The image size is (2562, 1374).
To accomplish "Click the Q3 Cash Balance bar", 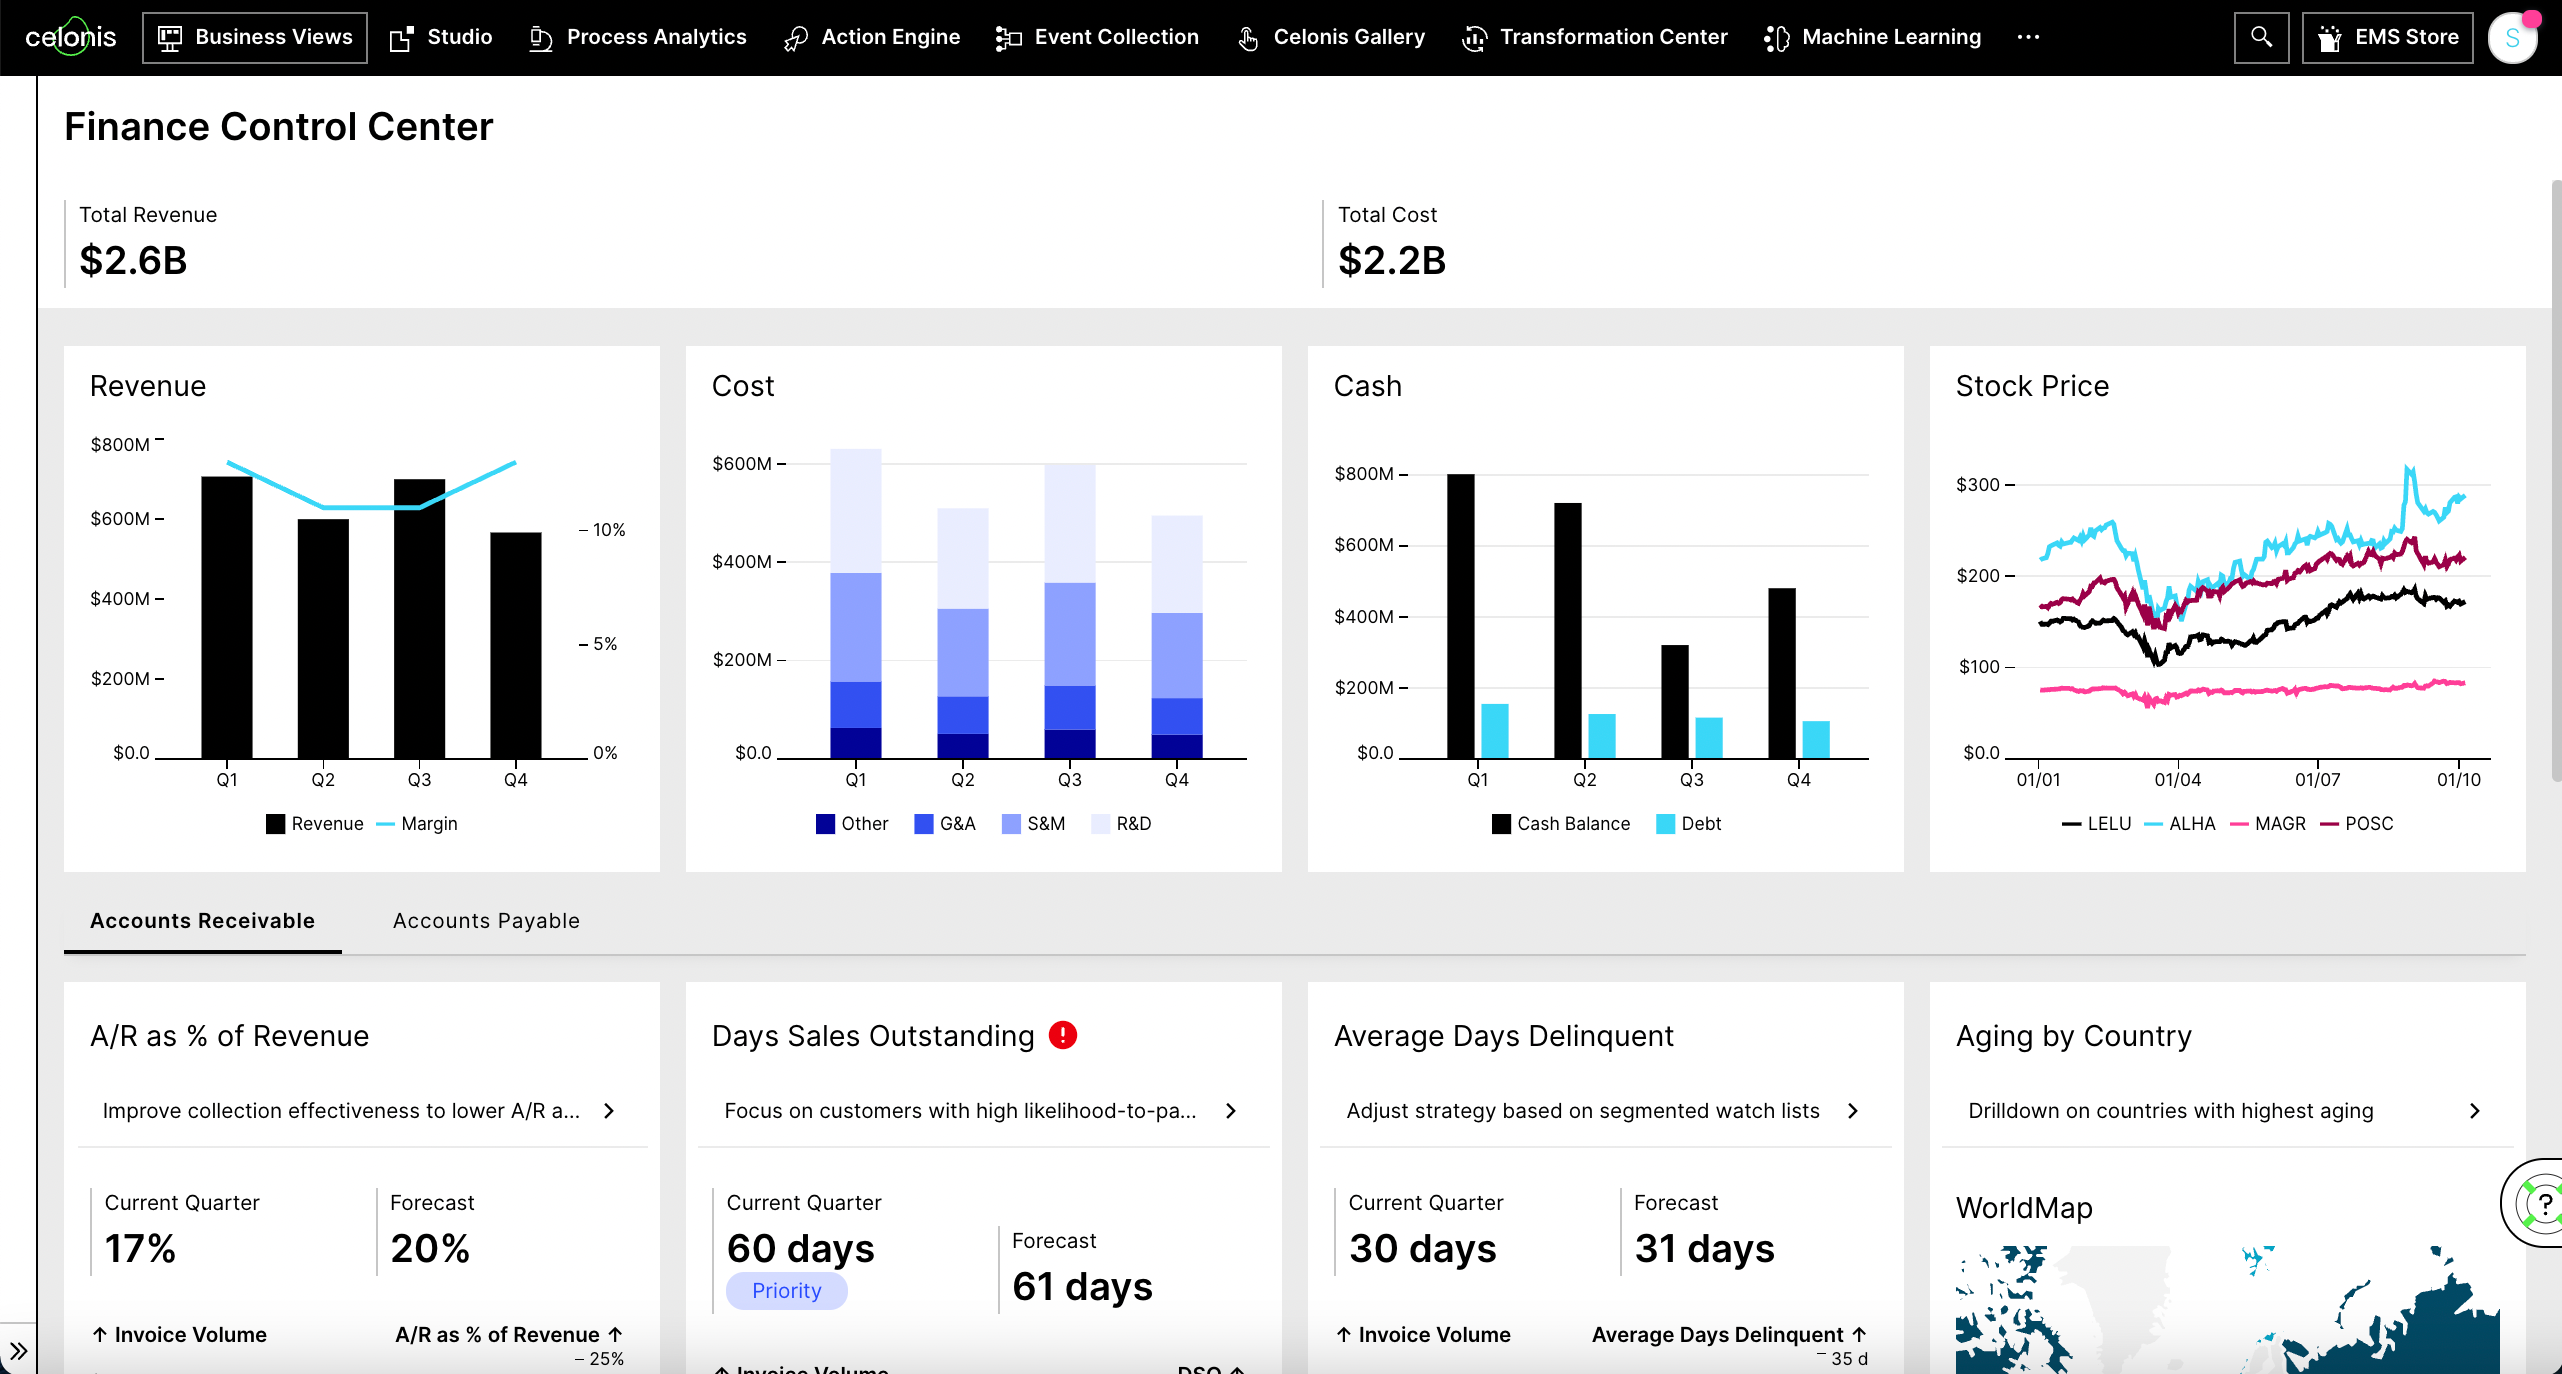I will 1675,702.
